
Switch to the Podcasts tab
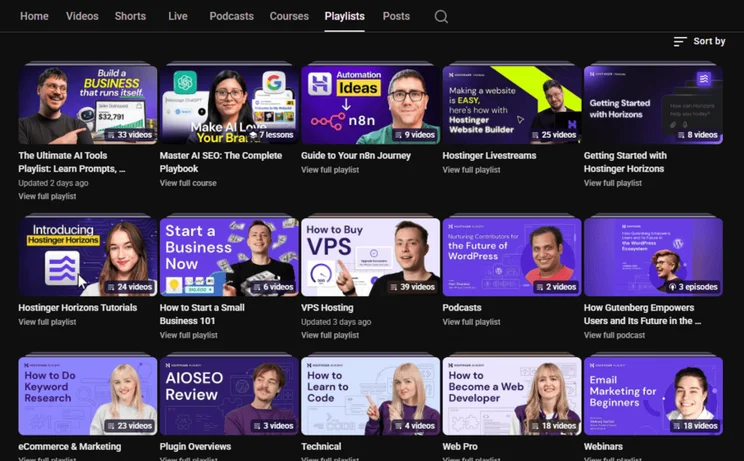(232, 16)
